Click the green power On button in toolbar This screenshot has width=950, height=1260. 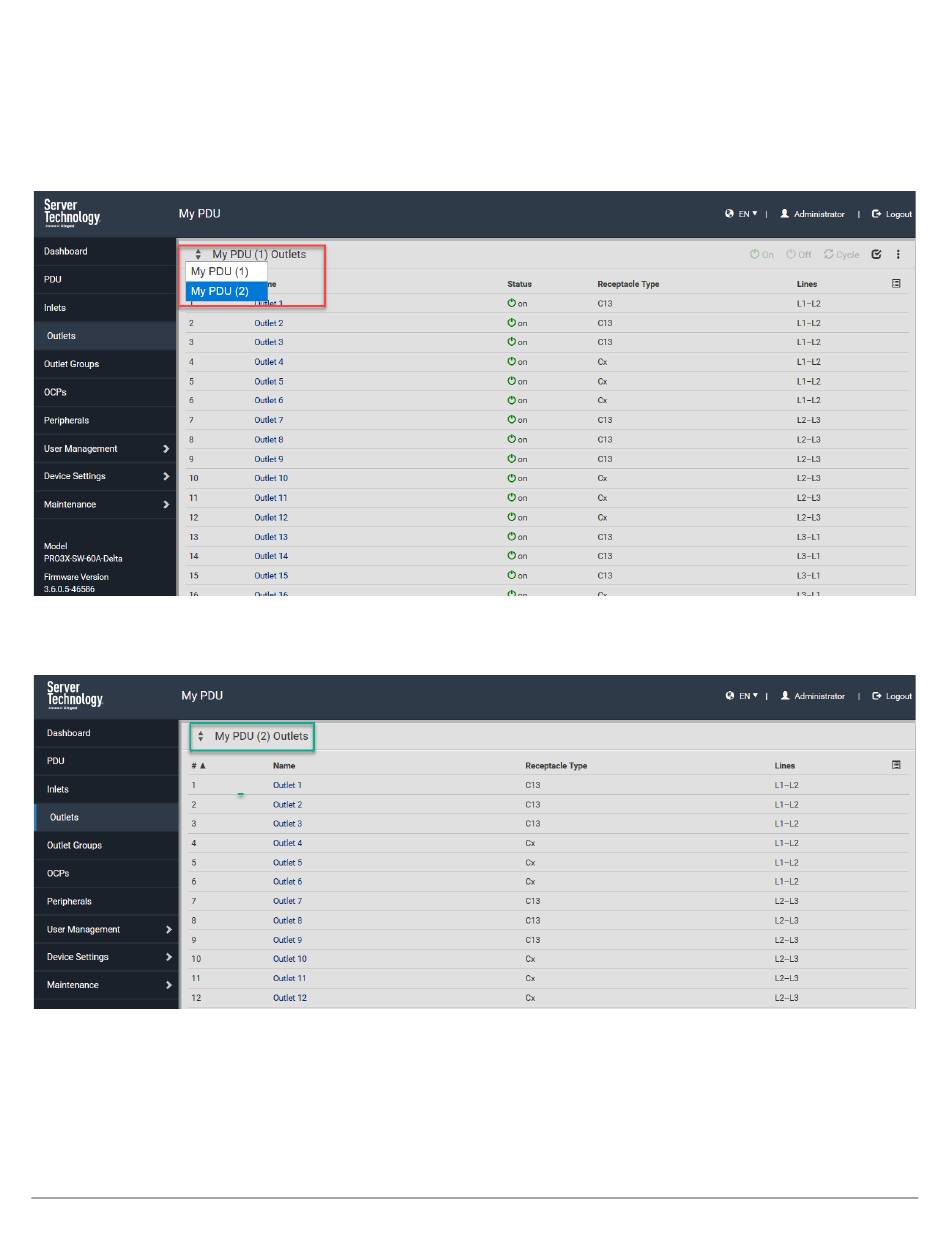[762, 255]
